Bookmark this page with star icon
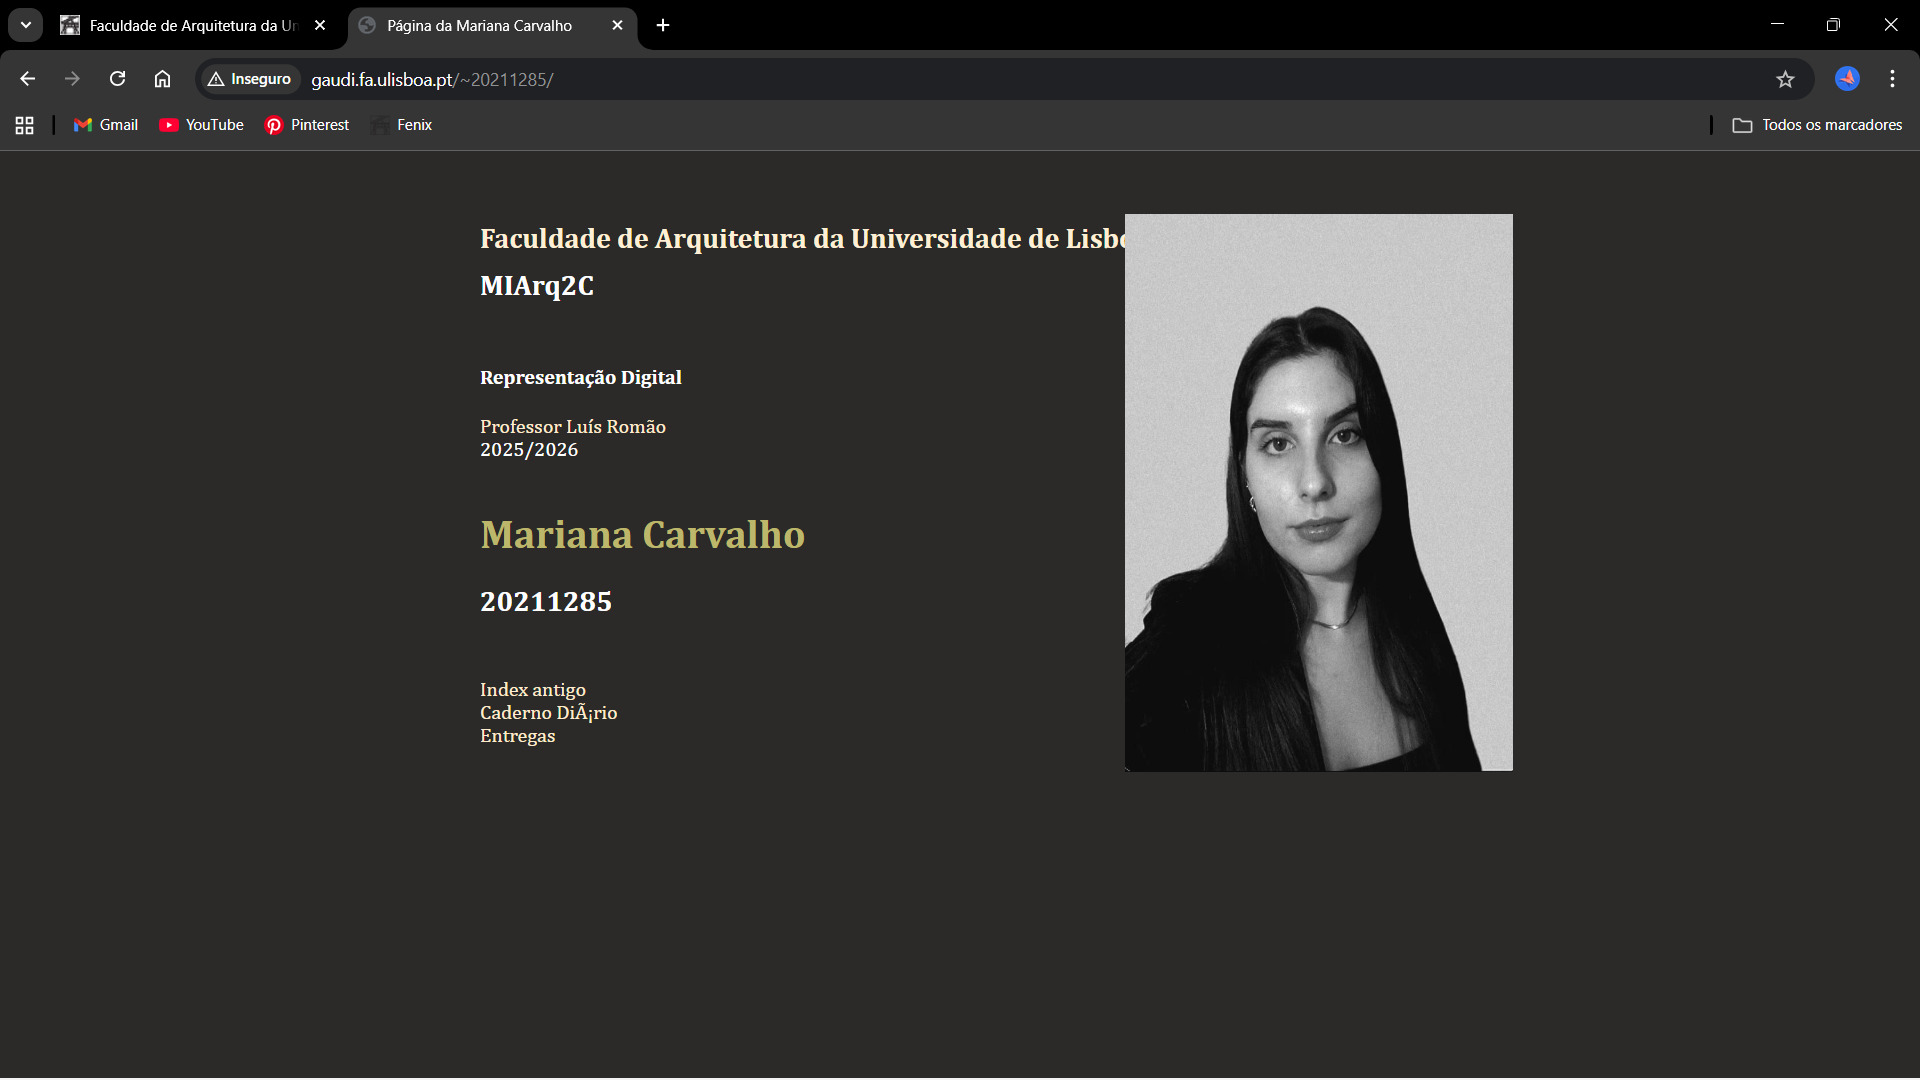 click(x=1785, y=79)
